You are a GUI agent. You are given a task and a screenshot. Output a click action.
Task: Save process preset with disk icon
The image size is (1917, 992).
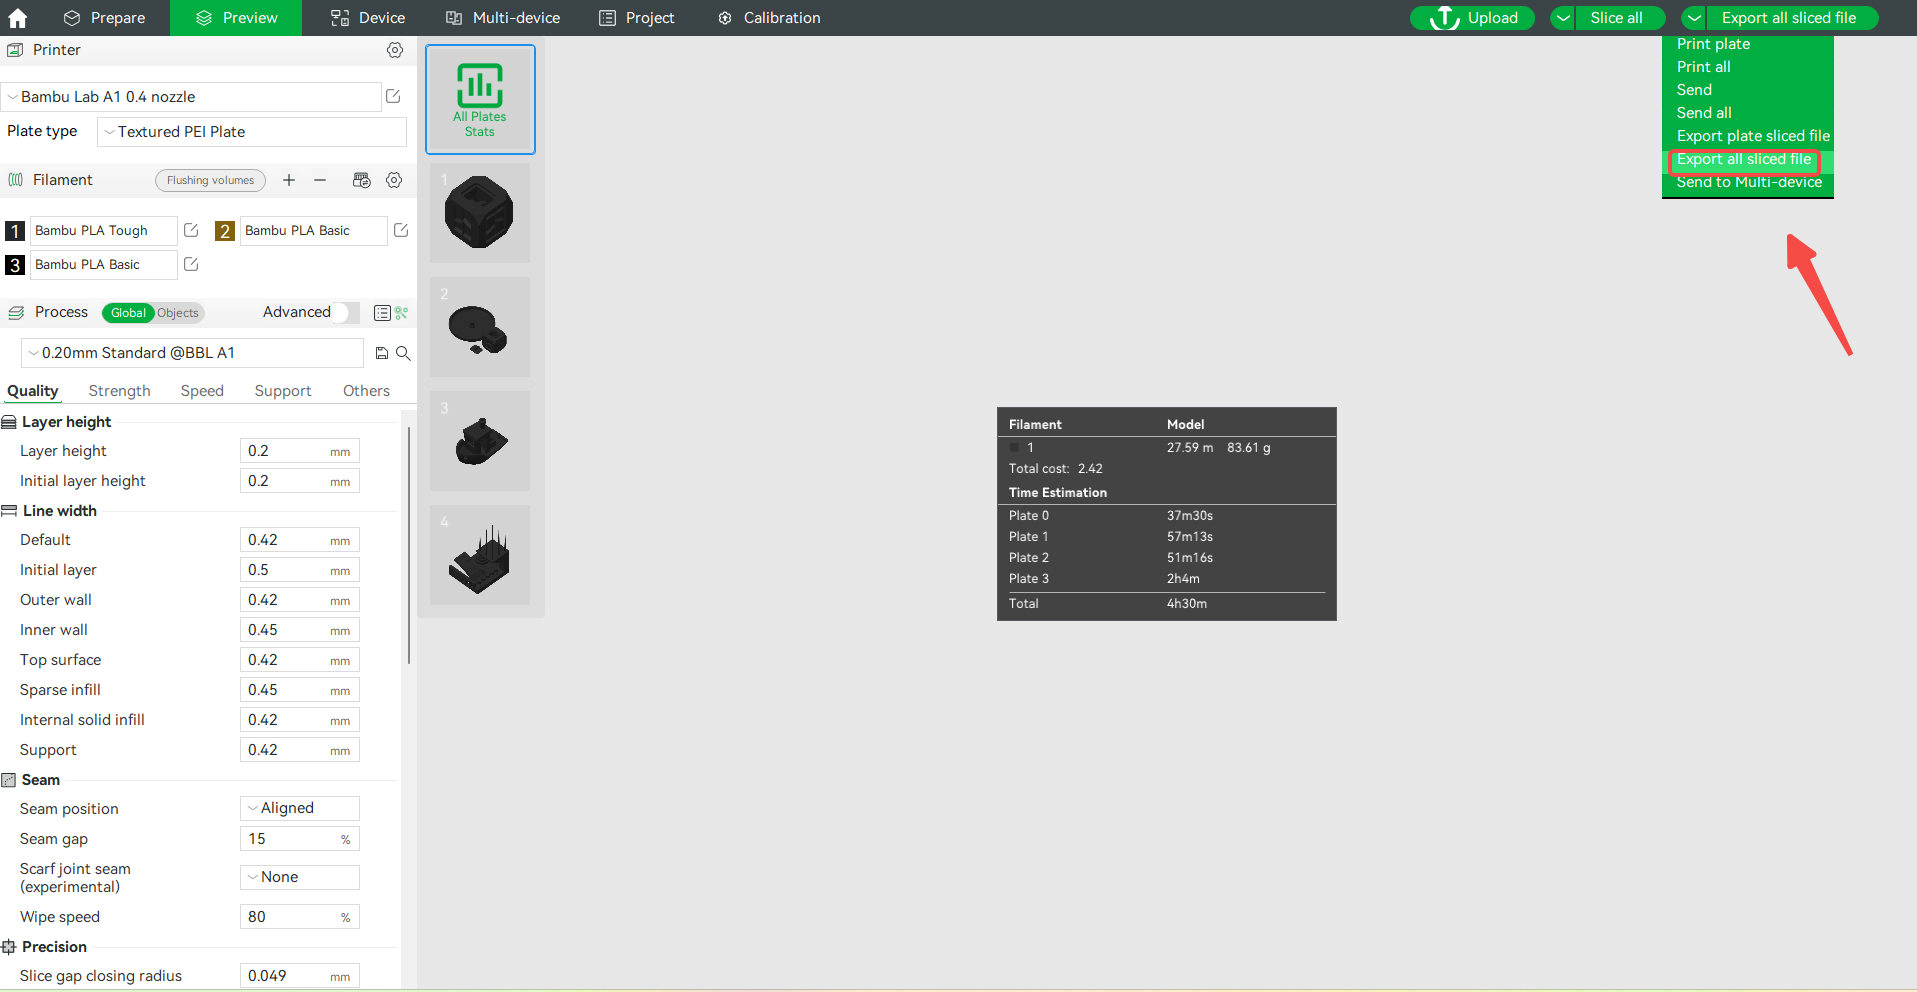click(x=381, y=353)
